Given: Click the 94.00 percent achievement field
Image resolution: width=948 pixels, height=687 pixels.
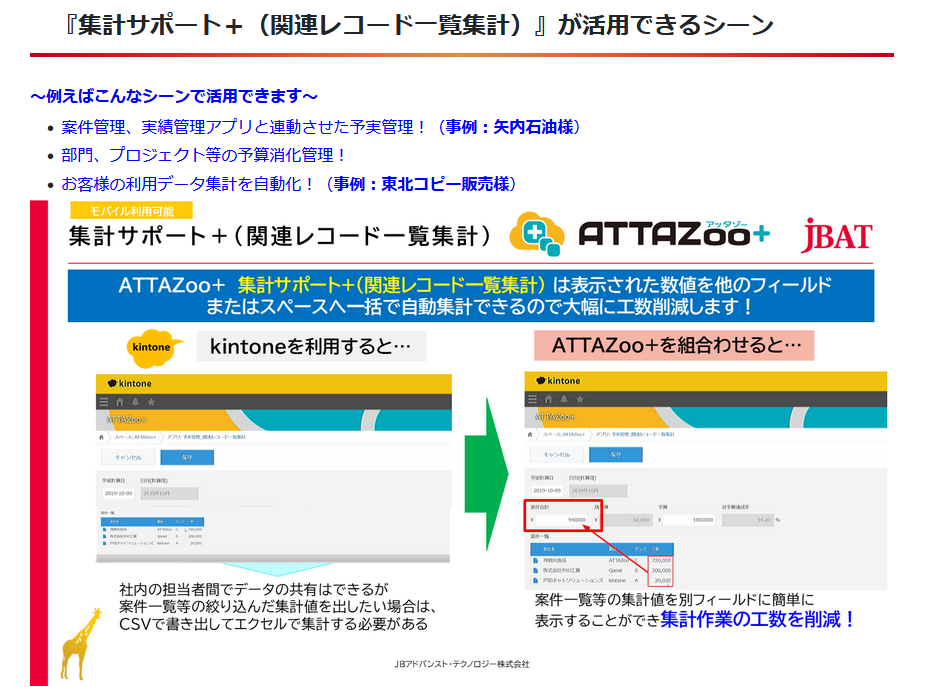Looking at the screenshot, I should click(748, 519).
